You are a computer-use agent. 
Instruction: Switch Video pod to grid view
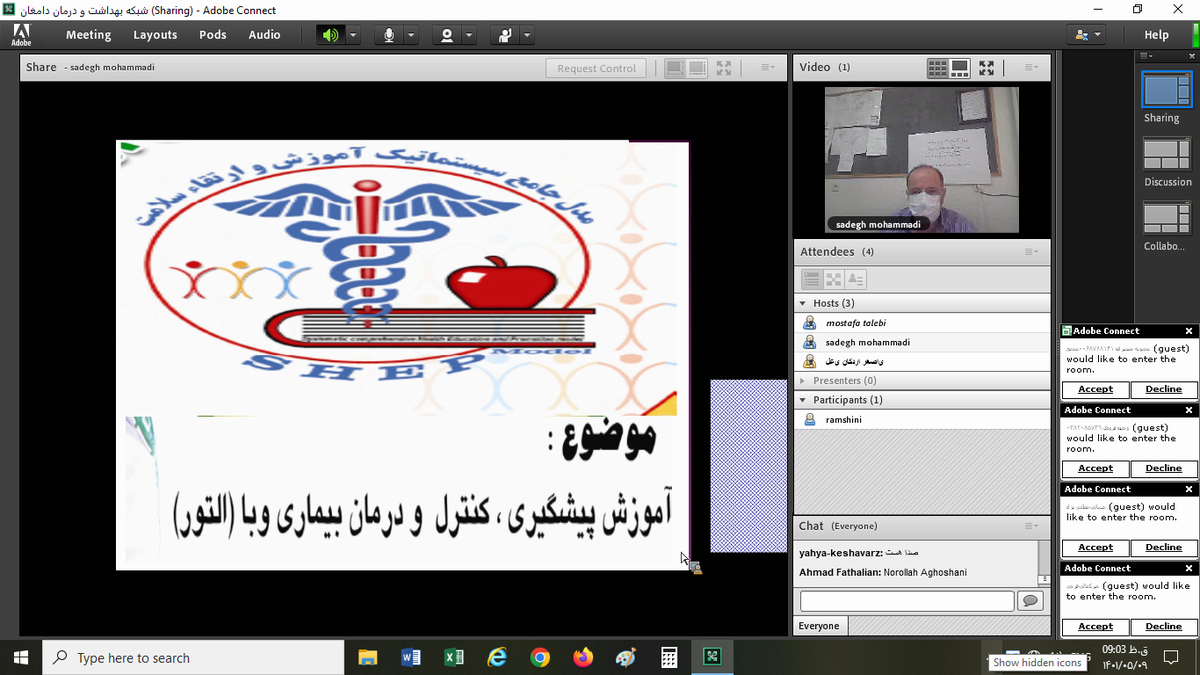tap(938, 68)
